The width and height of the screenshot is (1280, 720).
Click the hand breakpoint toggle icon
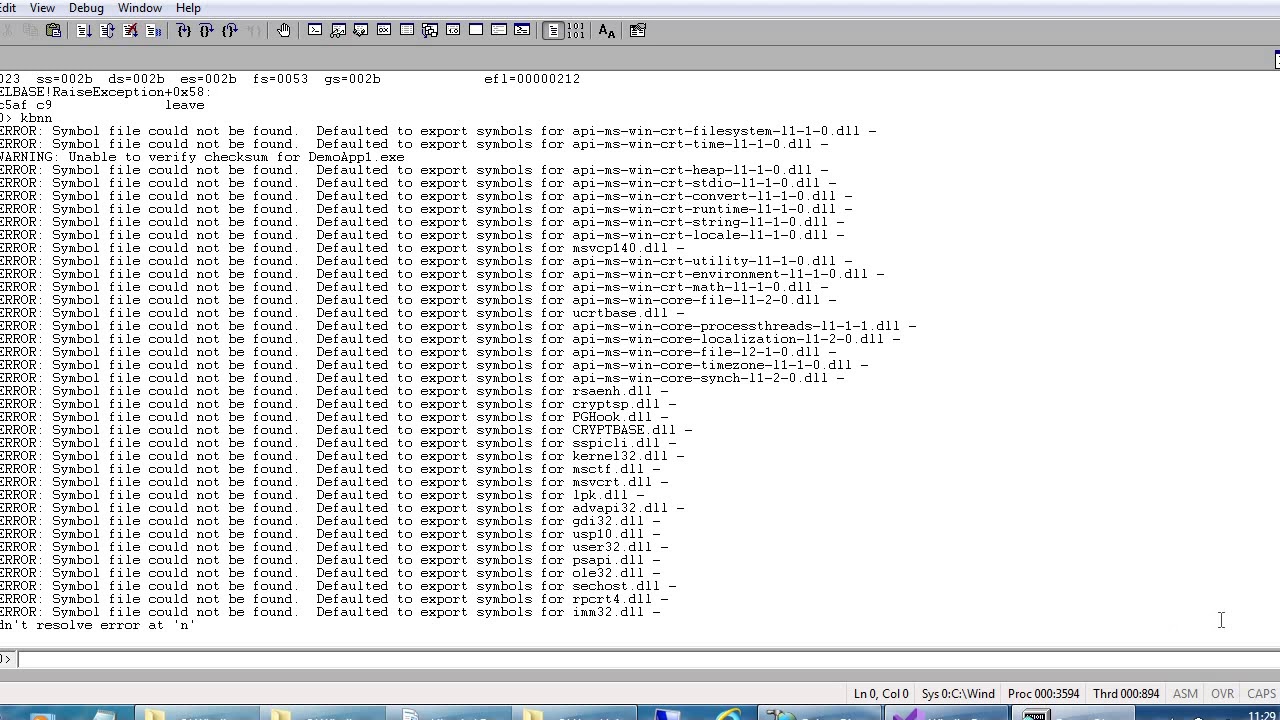[x=284, y=31]
